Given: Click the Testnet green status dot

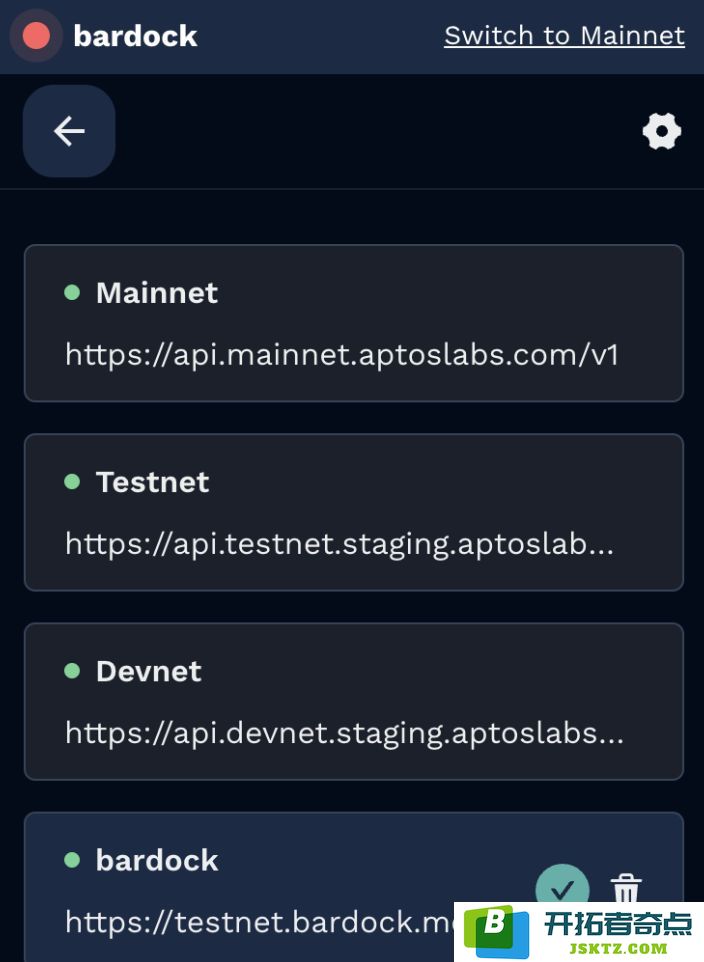Looking at the screenshot, I should [72, 482].
